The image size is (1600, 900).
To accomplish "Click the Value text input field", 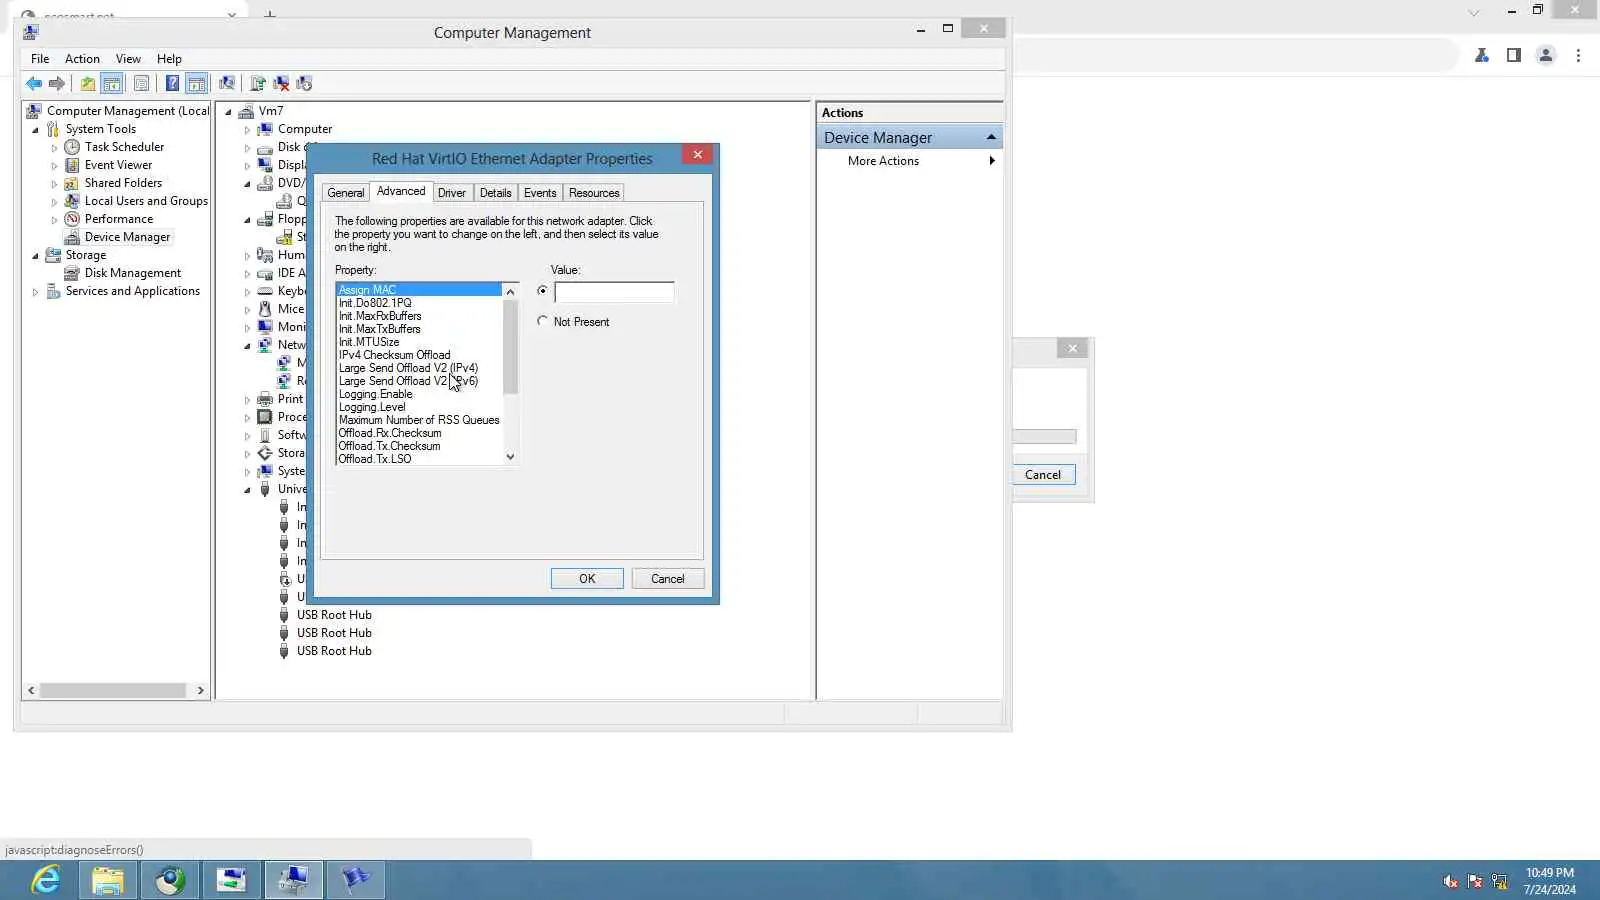I will tap(614, 292).
